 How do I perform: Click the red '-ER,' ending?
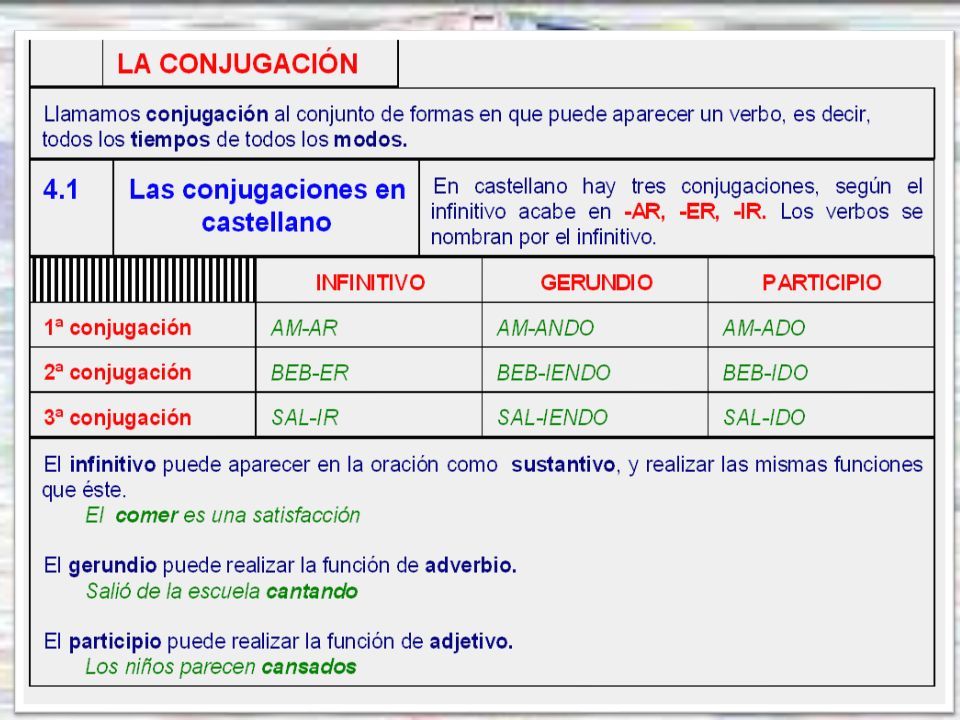699,212
